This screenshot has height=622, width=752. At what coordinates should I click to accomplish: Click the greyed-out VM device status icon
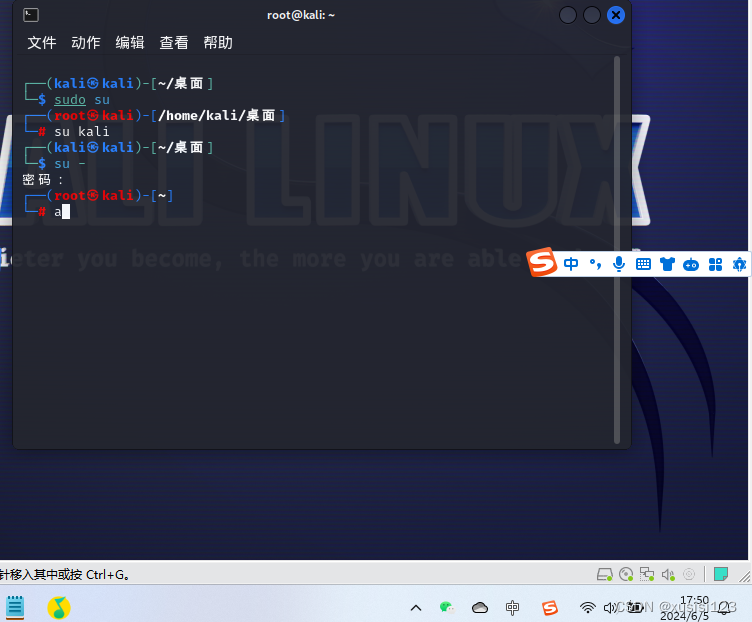click(689, 574)
